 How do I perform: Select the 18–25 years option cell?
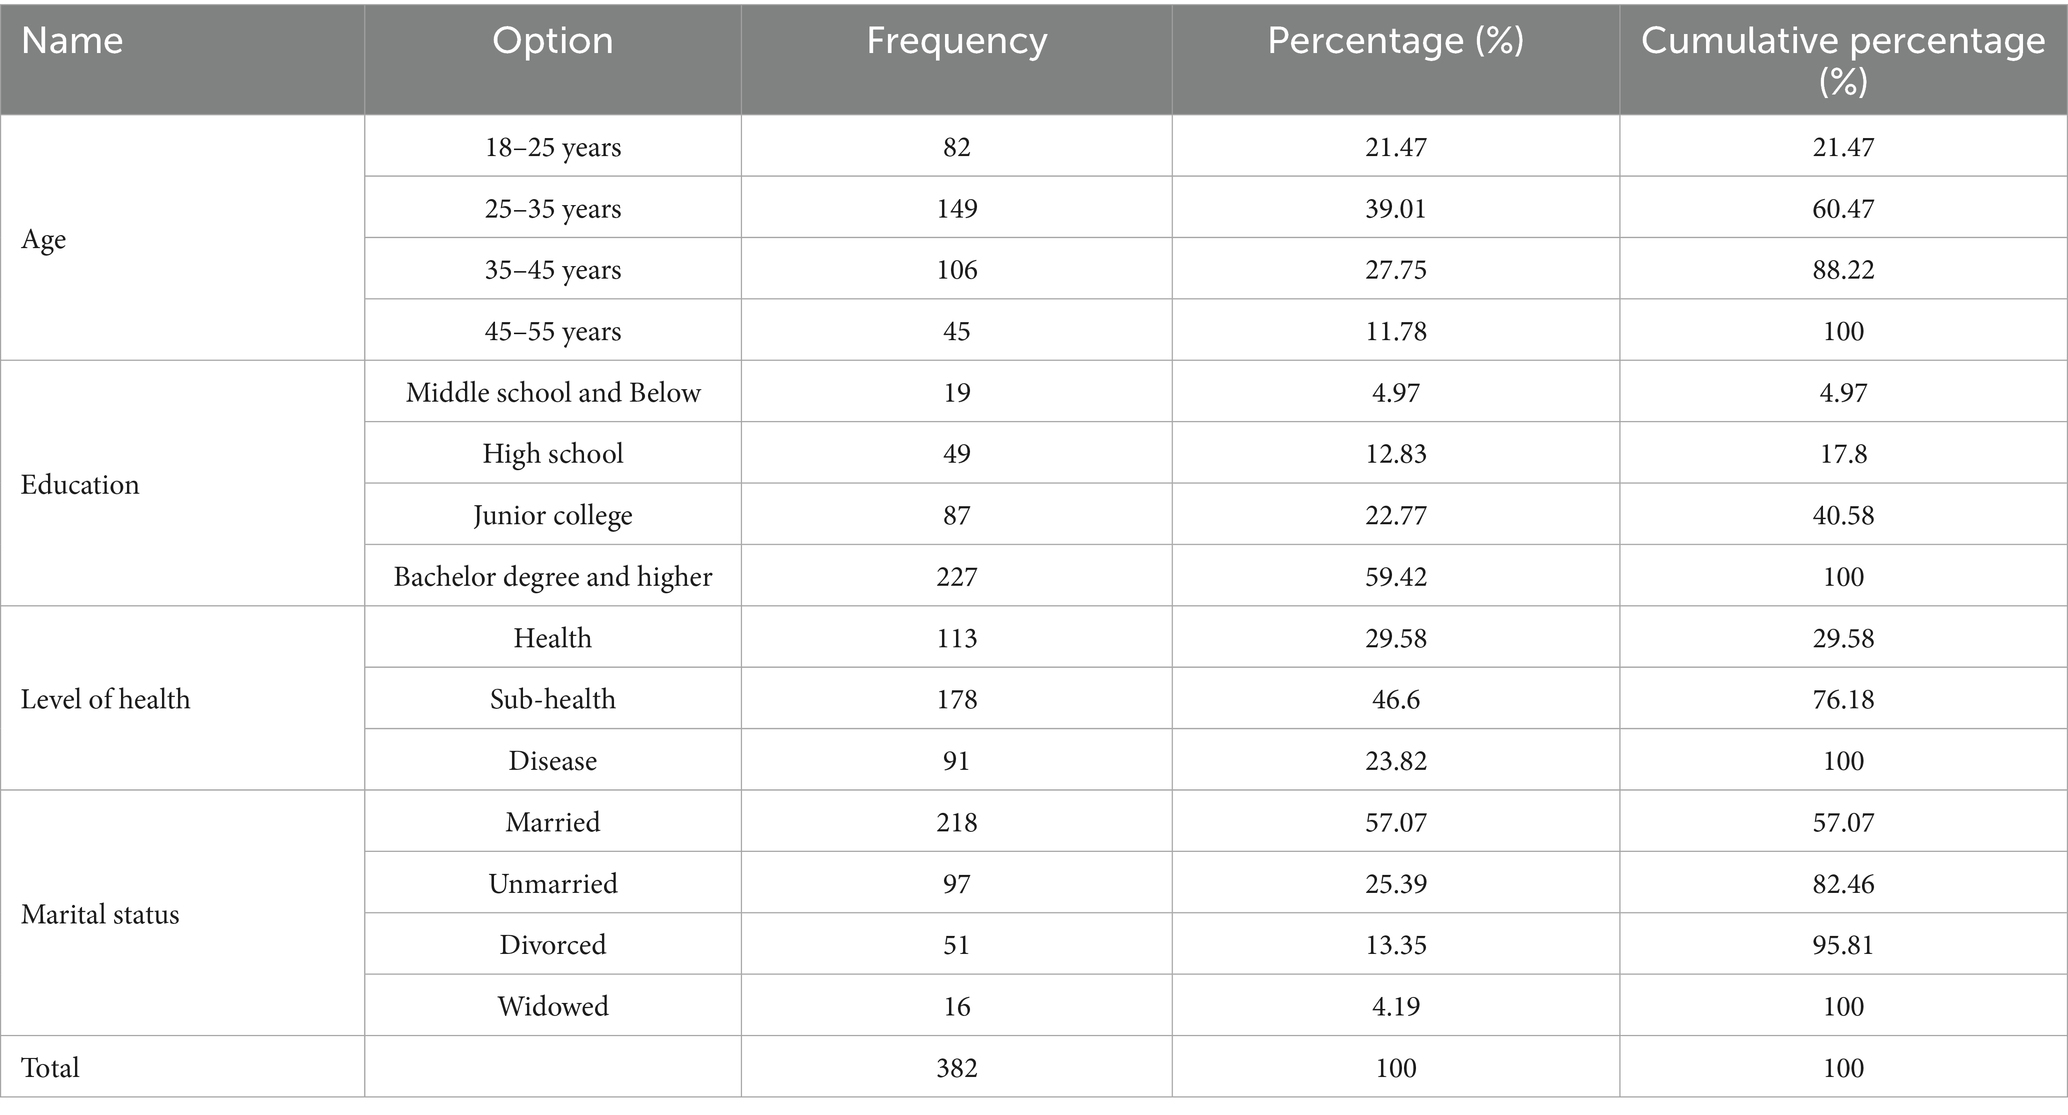[552, 148]
